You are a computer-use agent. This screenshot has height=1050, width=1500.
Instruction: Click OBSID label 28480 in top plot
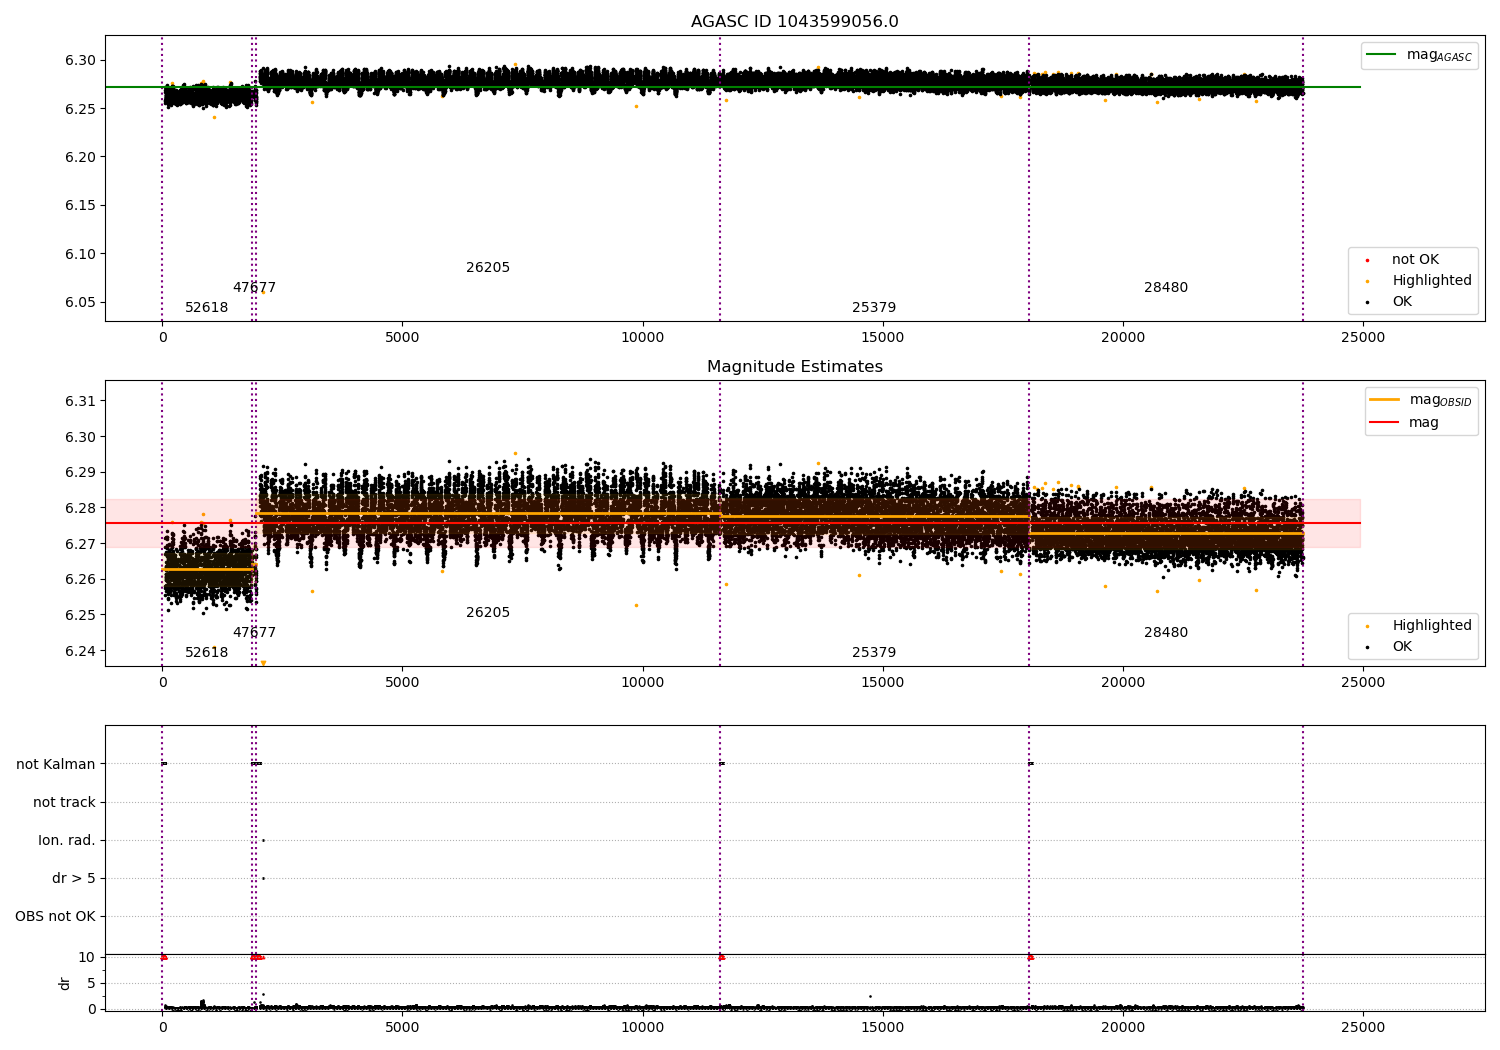tap(1165, 288)
